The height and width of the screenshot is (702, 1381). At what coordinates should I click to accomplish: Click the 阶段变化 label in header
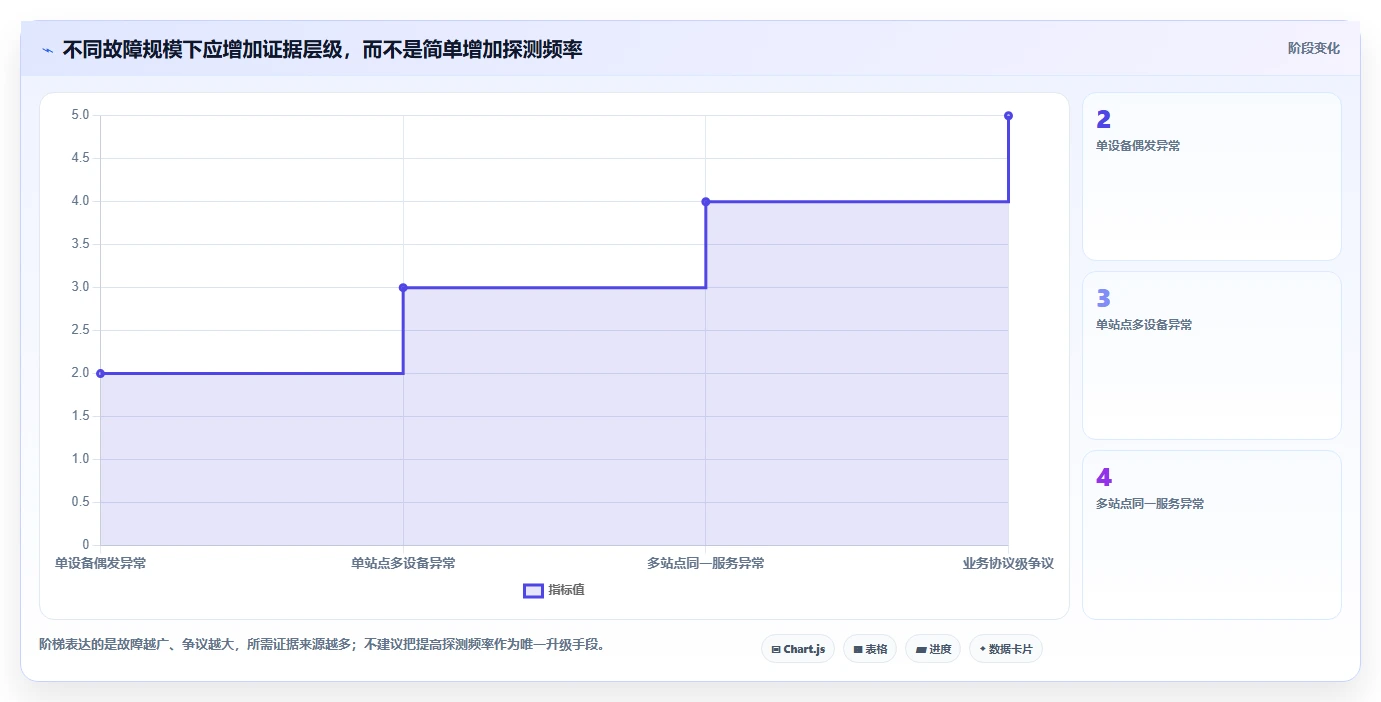[x=1313, y=48]
